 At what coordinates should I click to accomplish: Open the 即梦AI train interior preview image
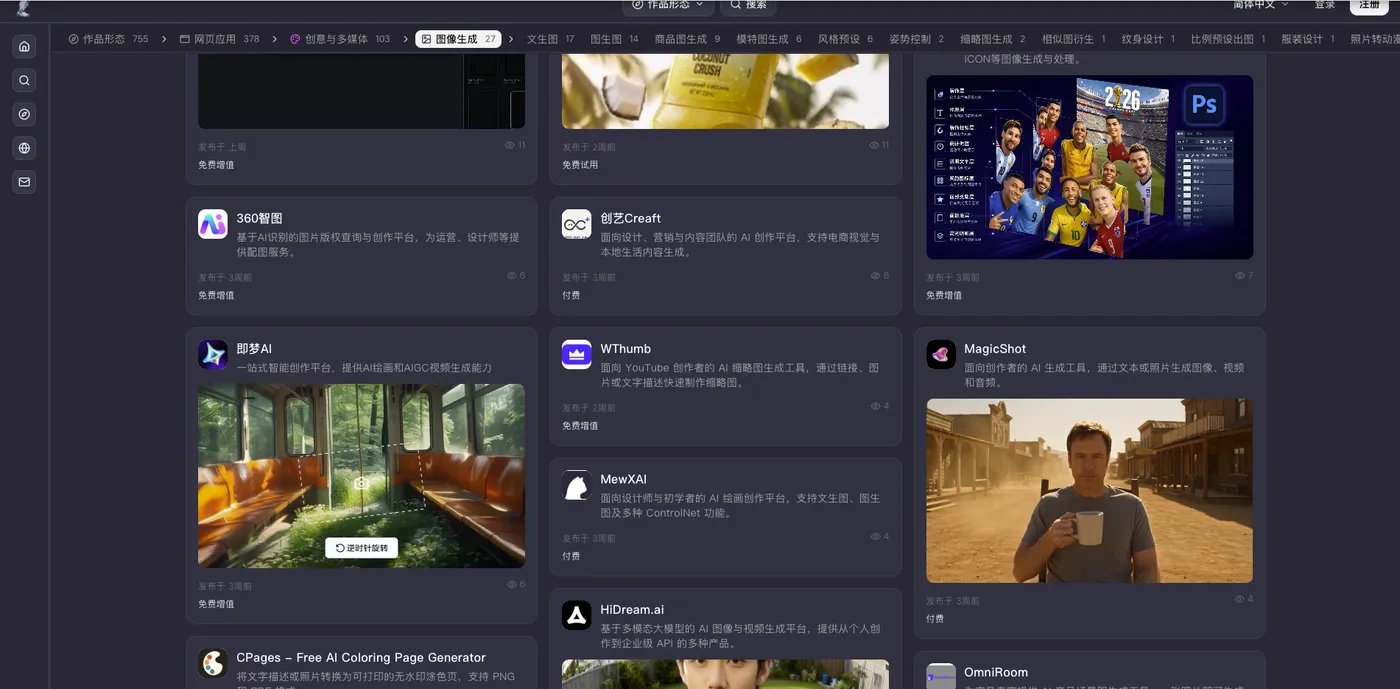click(361, 476)
